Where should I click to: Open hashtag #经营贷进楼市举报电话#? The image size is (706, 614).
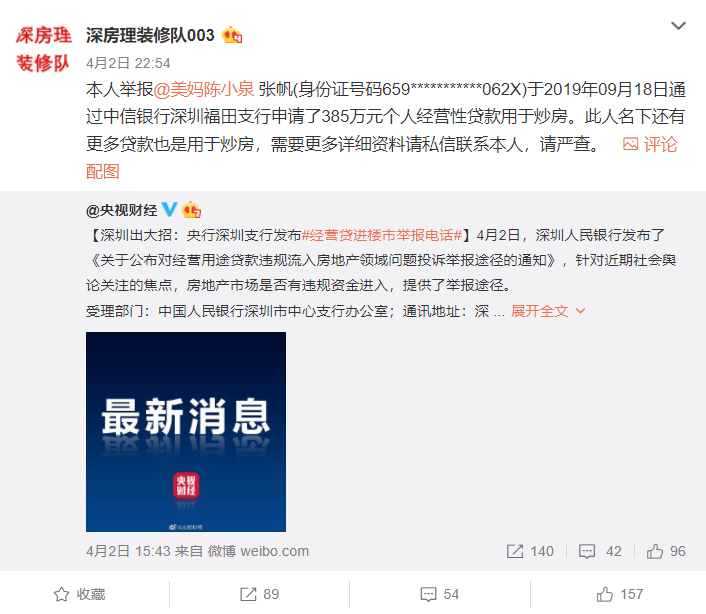[382, 235]
